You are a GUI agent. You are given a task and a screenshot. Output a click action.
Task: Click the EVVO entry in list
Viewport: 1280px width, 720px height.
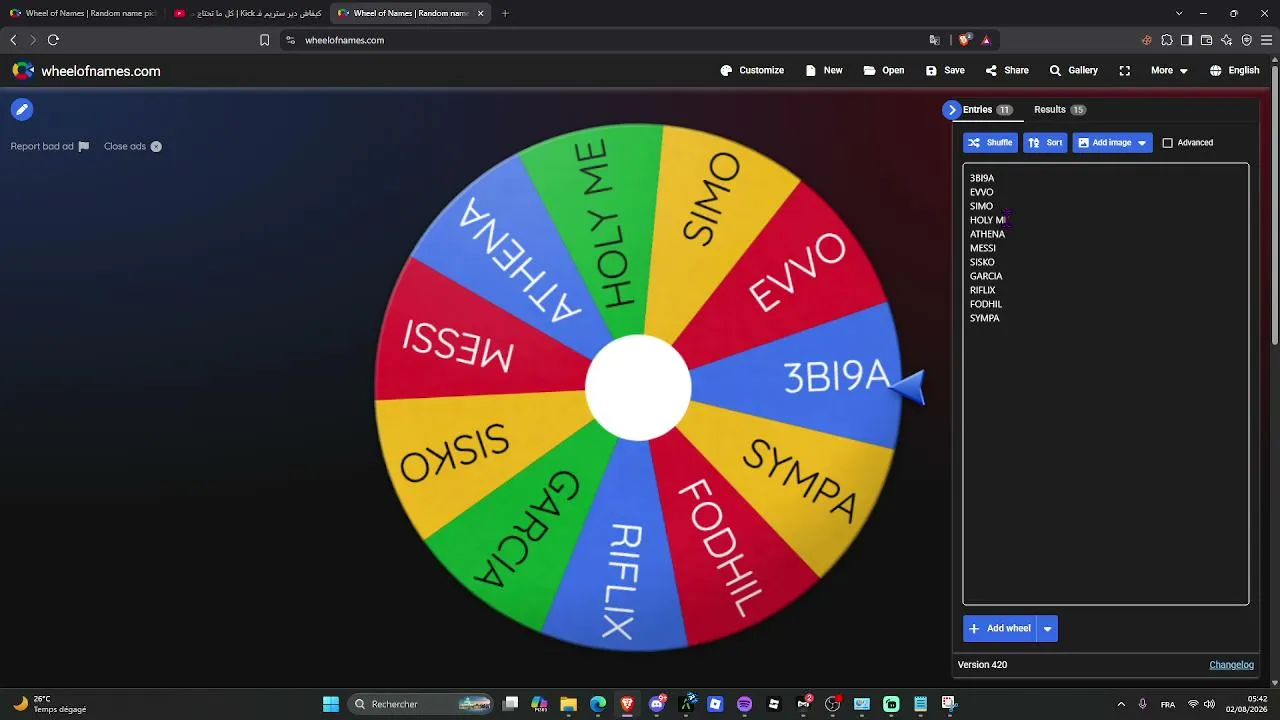982,192
